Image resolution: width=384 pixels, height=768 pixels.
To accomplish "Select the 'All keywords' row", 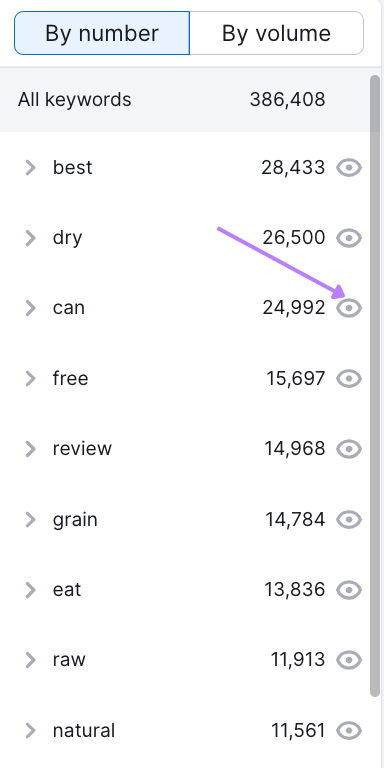I will pyautogui.click(x=184, y=100).
